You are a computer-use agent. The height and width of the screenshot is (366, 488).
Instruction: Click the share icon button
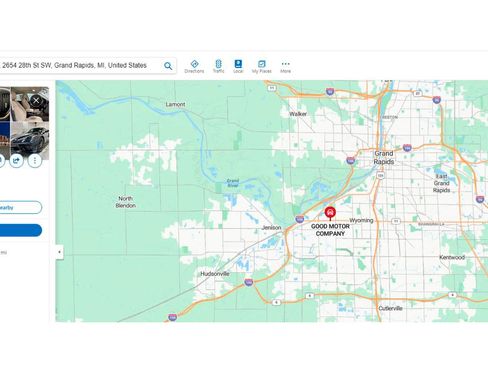[x=16, y=161]
